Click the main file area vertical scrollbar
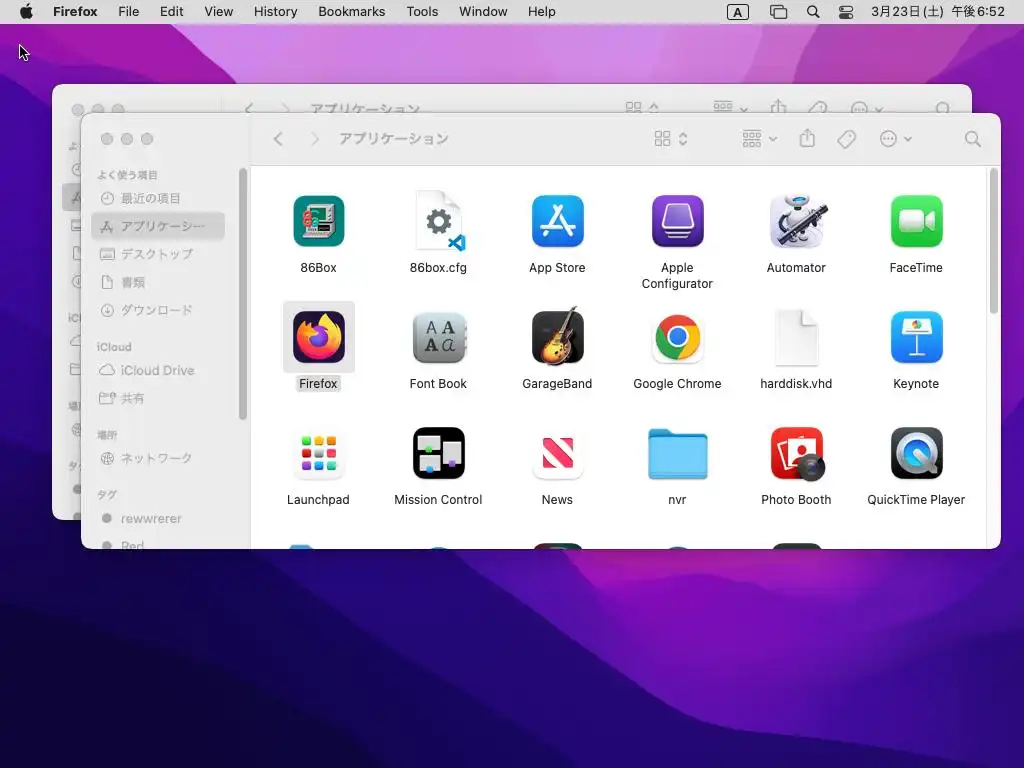This screenshot has width=1024, height=768. pos(993,241)
